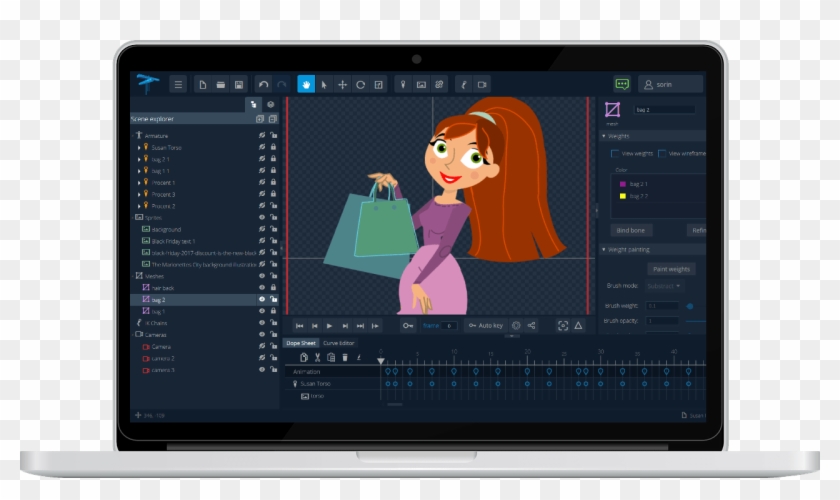Jump to the last frame
The image size is (840, 500).
(360, 326)
